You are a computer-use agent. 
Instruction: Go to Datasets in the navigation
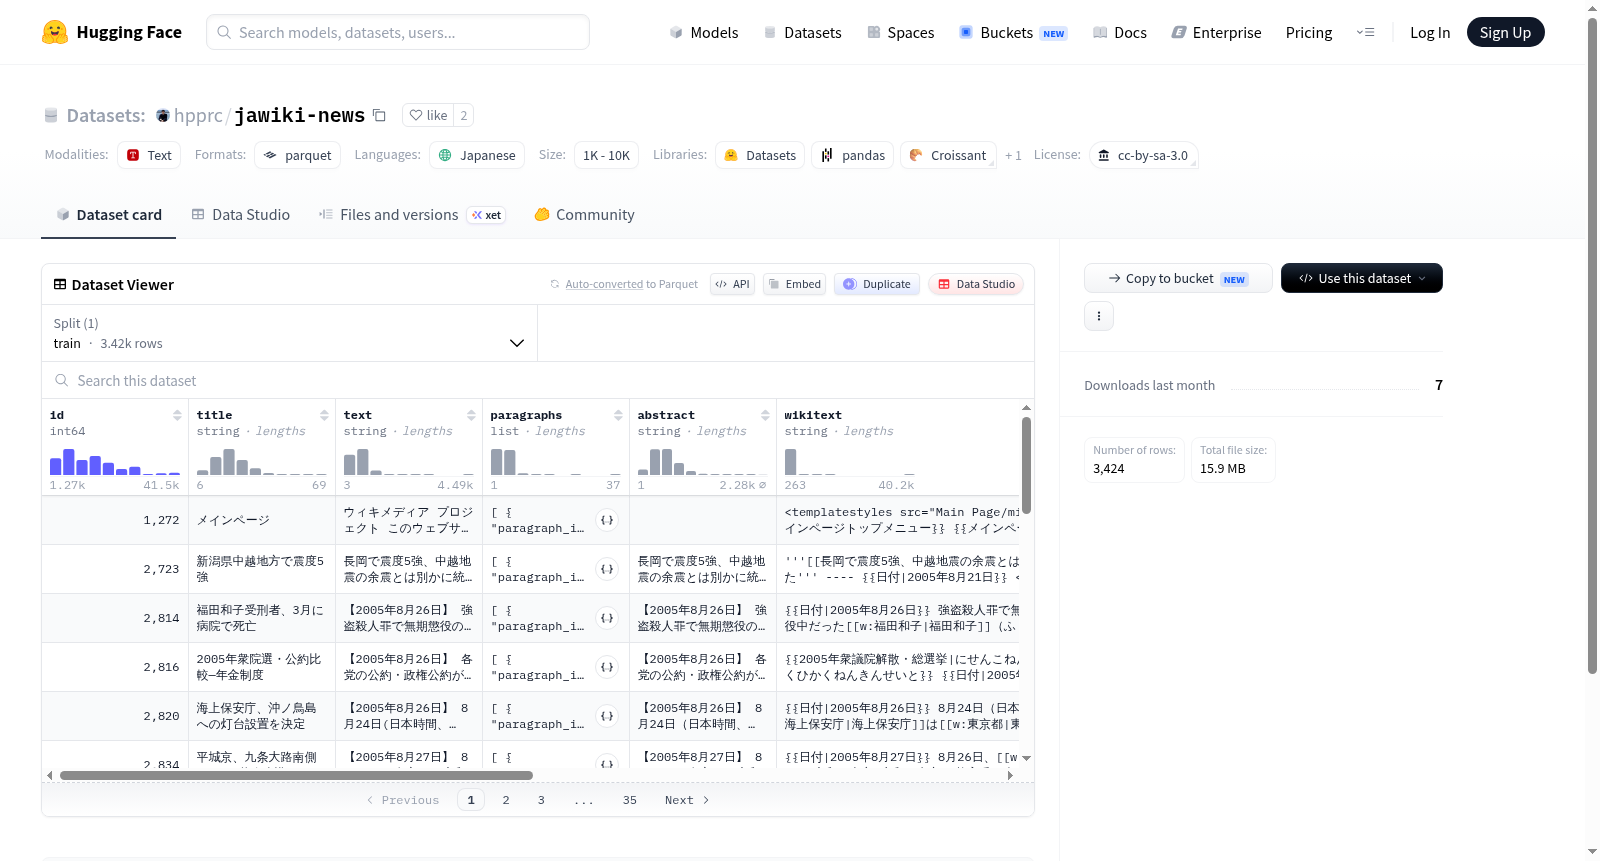(803, 32)
